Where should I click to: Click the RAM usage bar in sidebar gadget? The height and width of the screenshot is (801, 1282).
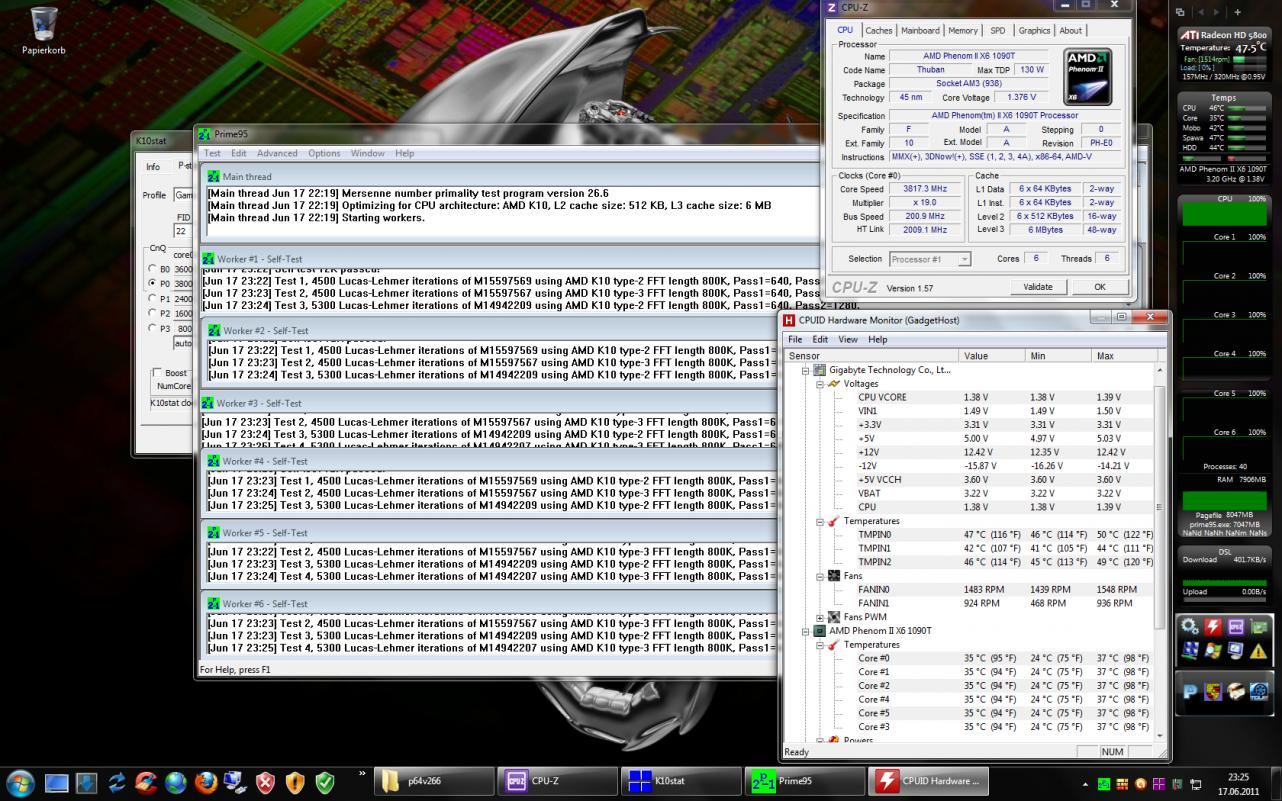coord(1223,500)
